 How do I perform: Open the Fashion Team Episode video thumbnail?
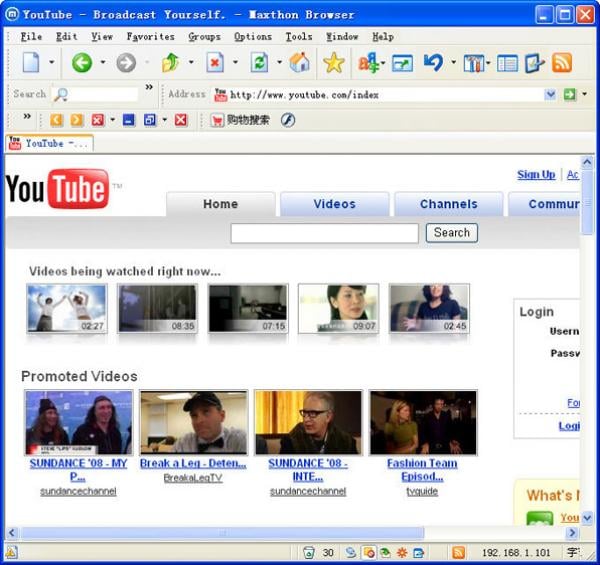point(422,422)
